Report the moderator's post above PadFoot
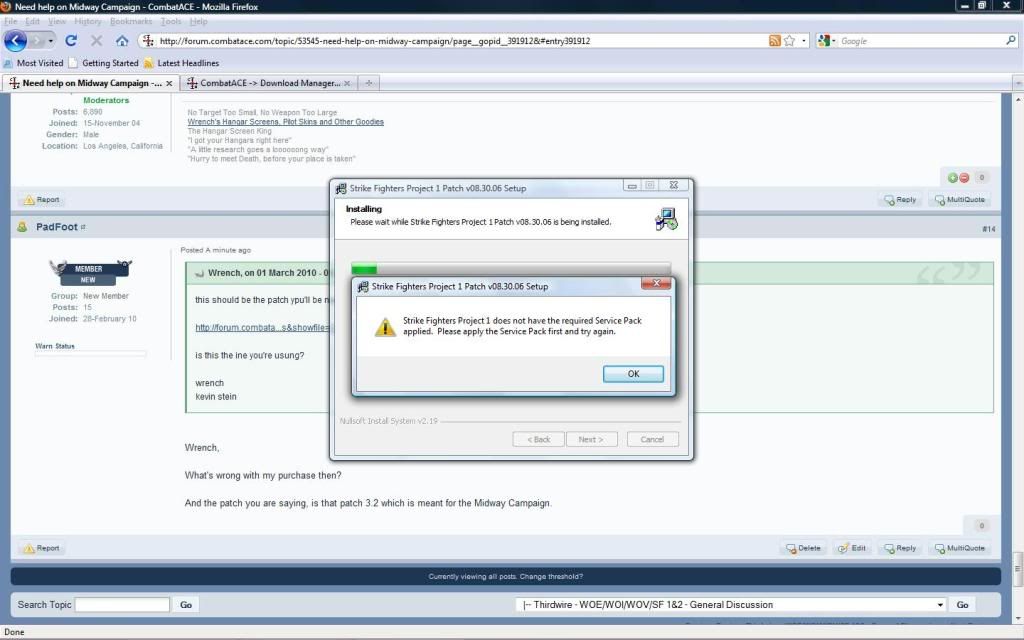The width and height of the screenshot is (1024, 640). click(x=42, y=199)
